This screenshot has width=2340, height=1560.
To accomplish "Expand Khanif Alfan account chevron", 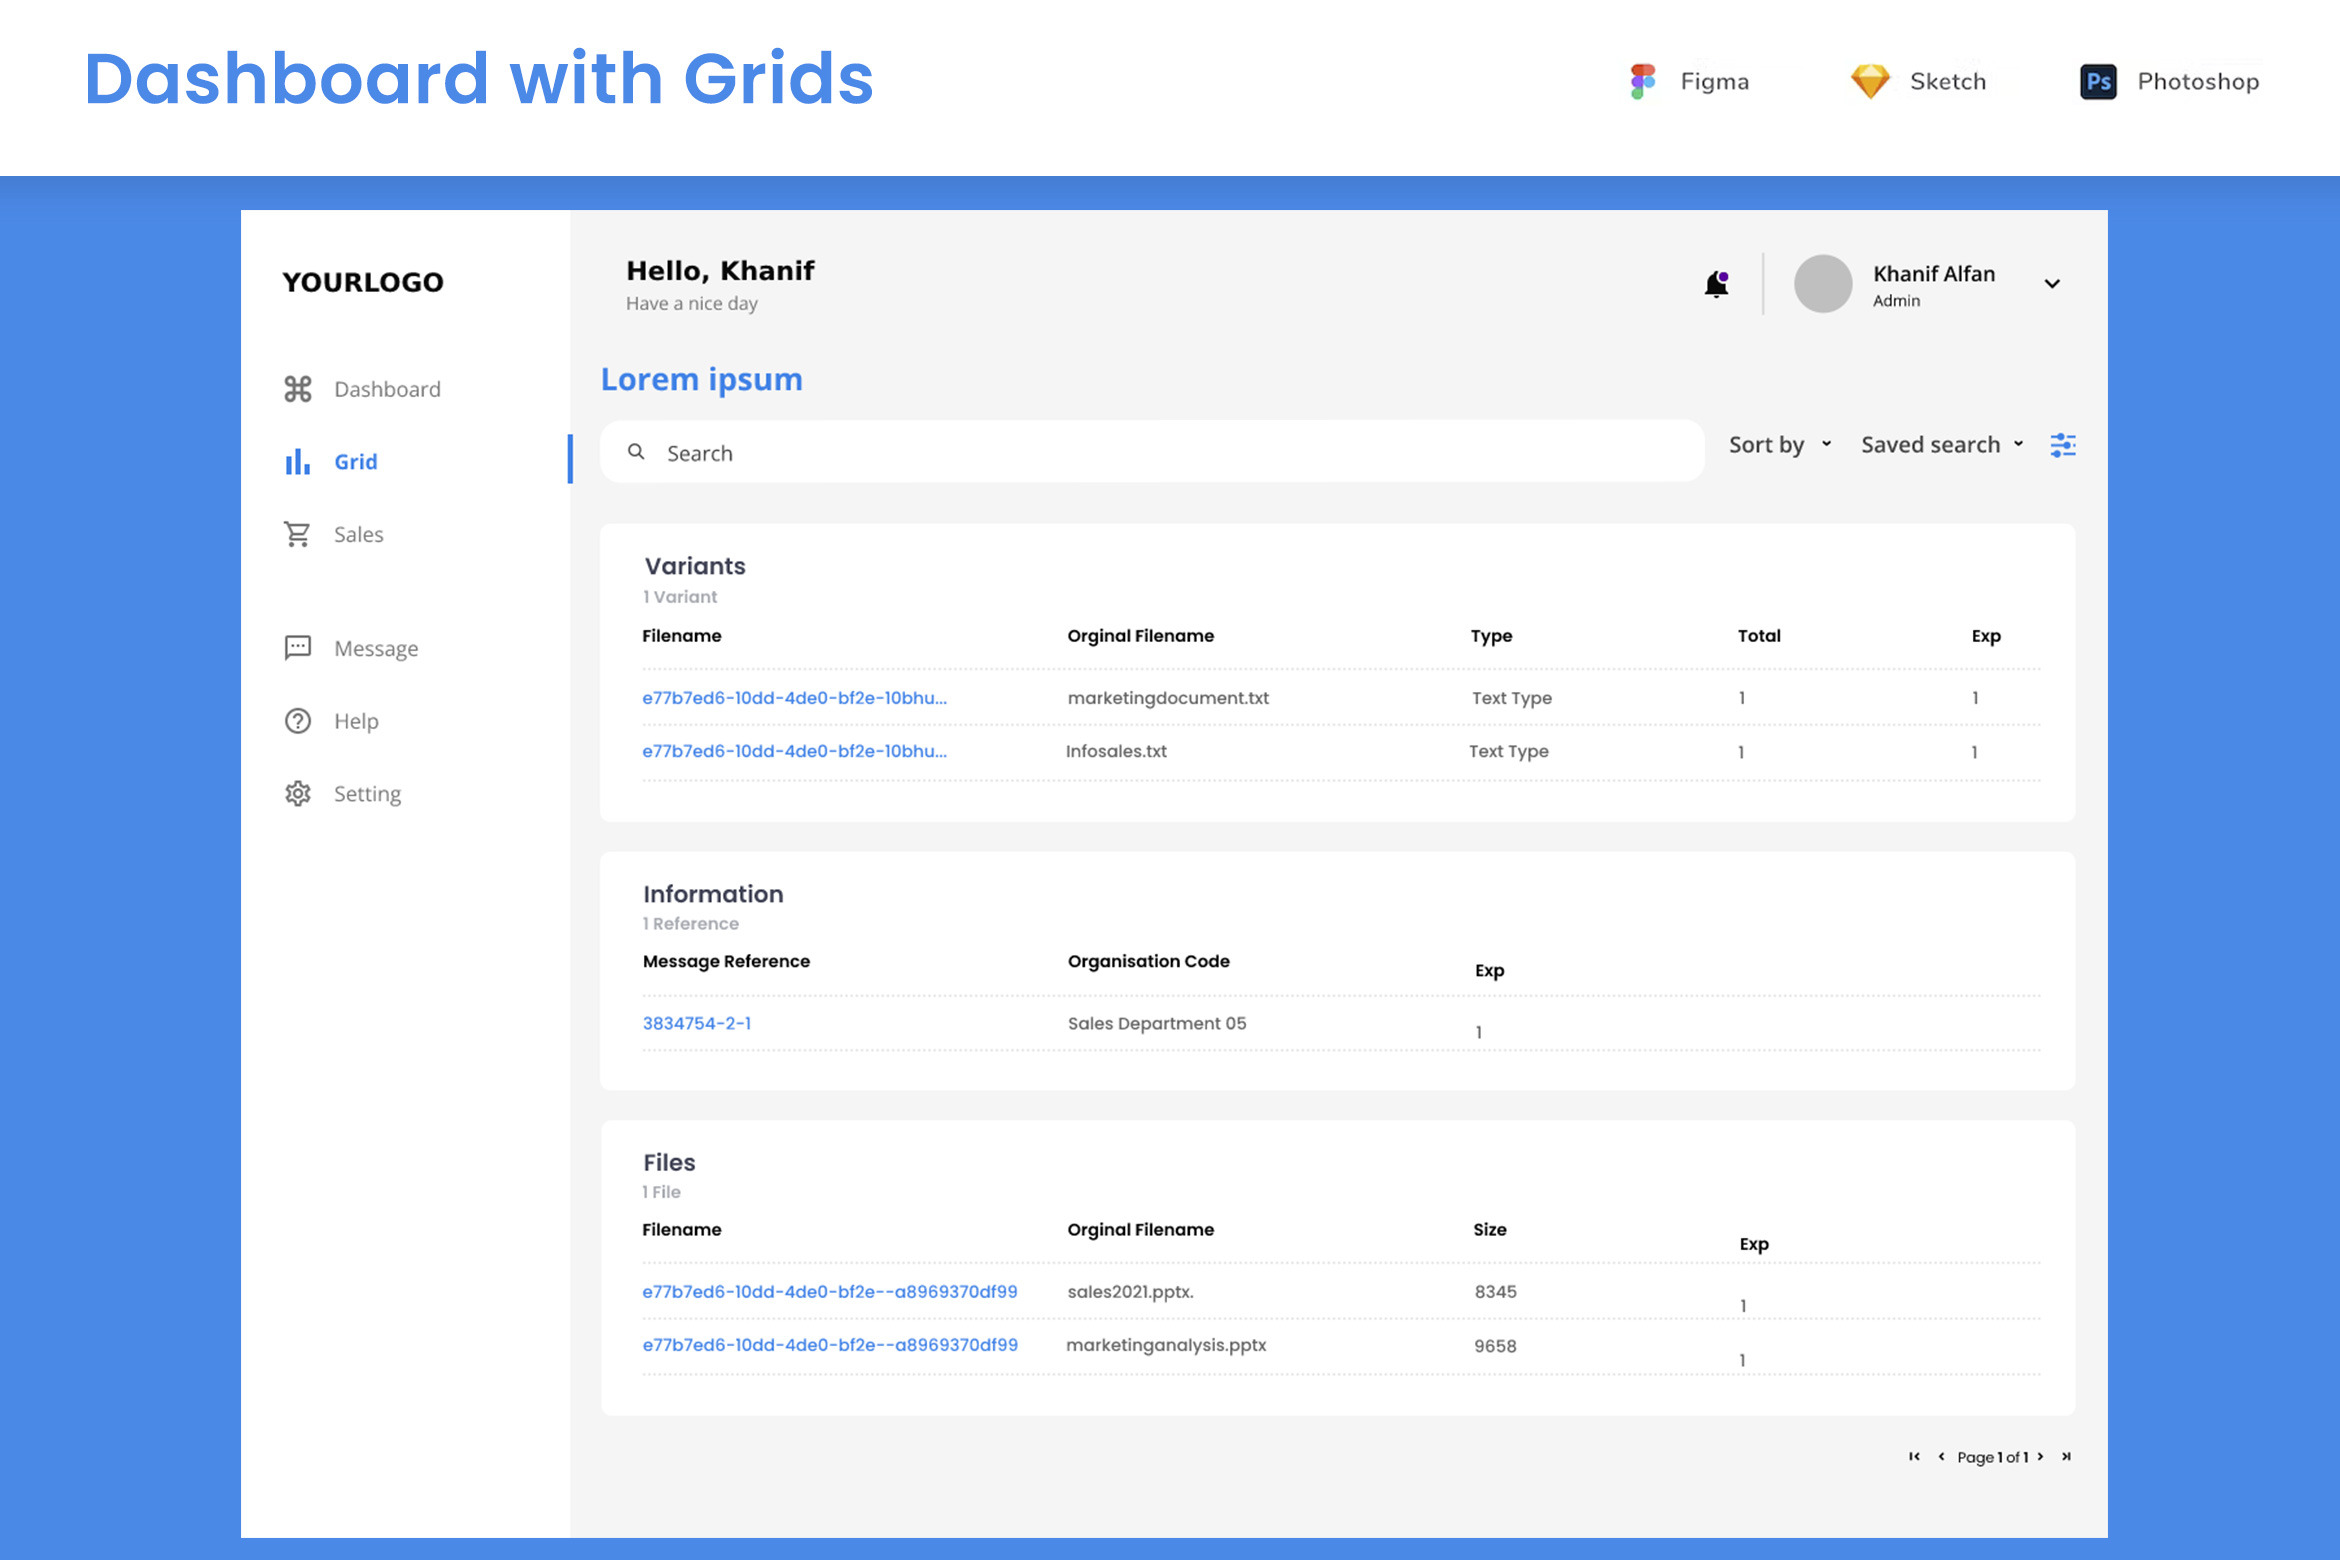I will (2052, 284).
